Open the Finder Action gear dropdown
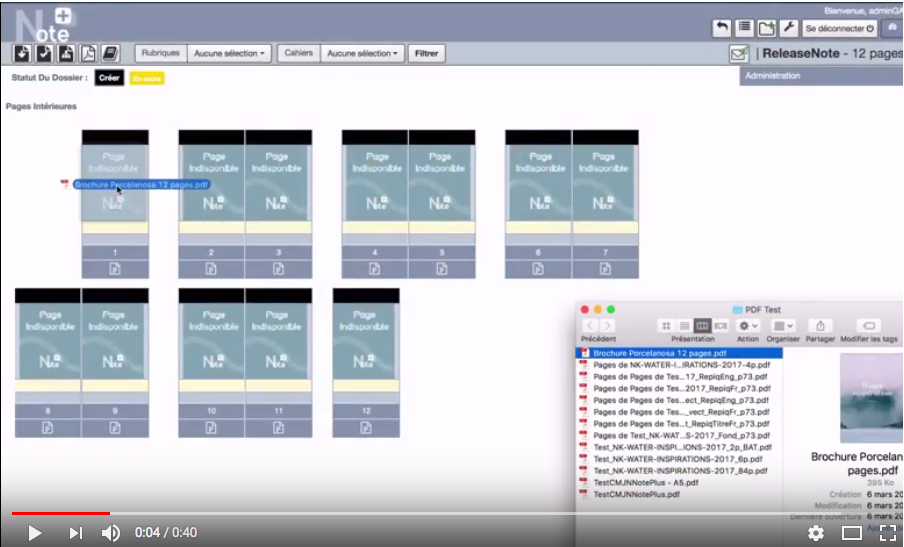Viewport: 904px width, 547px height. point(748,326)
